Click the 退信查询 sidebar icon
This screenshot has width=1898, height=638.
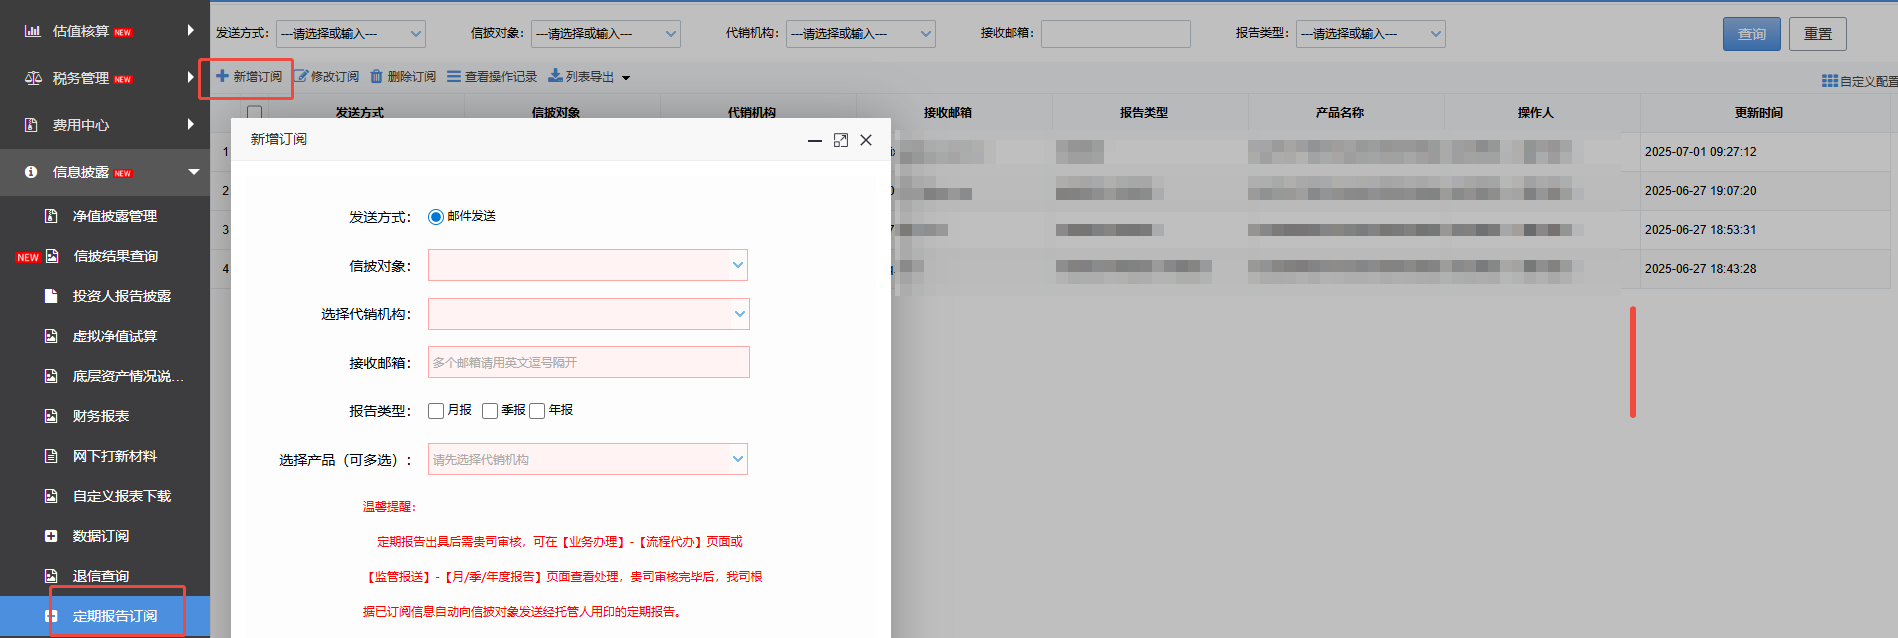click(51, 576)
